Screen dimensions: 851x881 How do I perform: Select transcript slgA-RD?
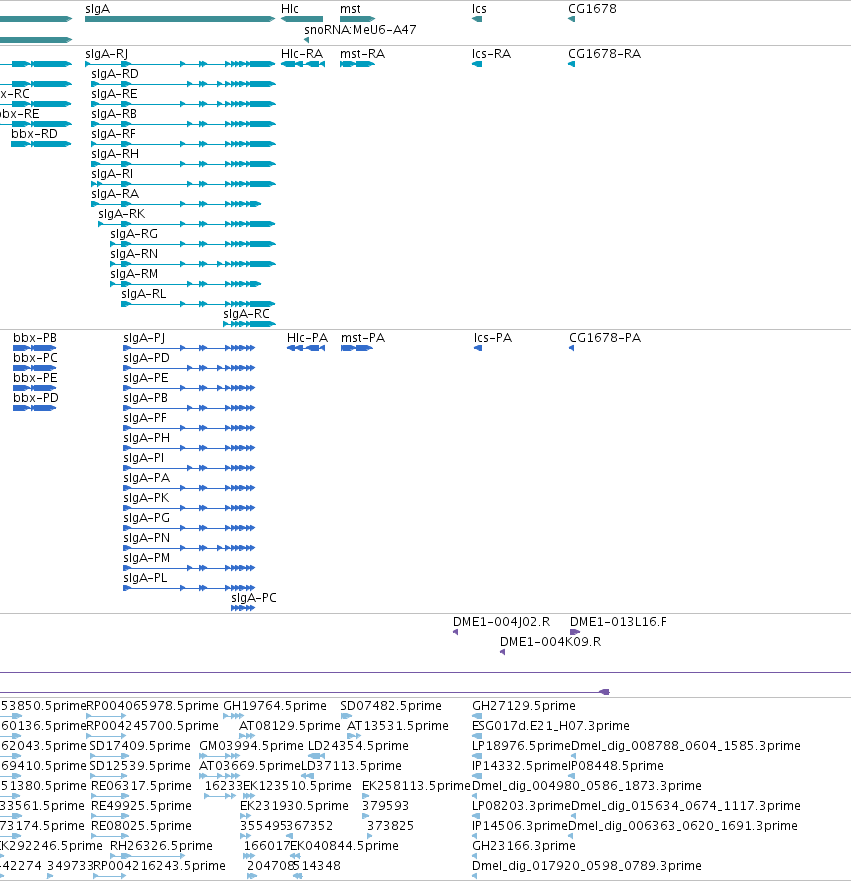183,84
